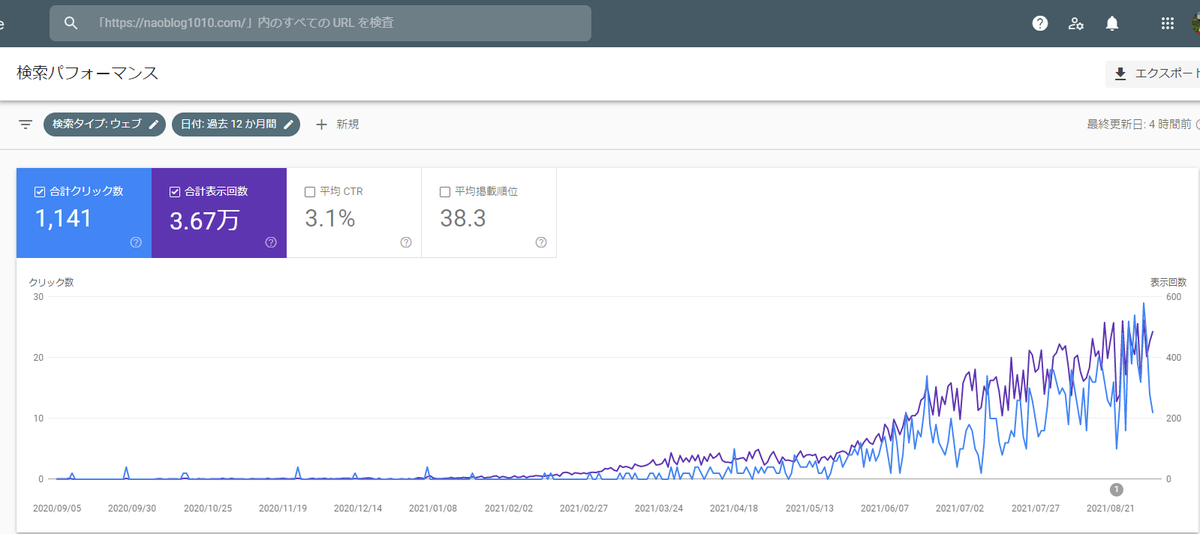The image size is (1200, 534).
Task: Click the エクスポート download button
Action: pyautogui.click(x=1153, y=74)
